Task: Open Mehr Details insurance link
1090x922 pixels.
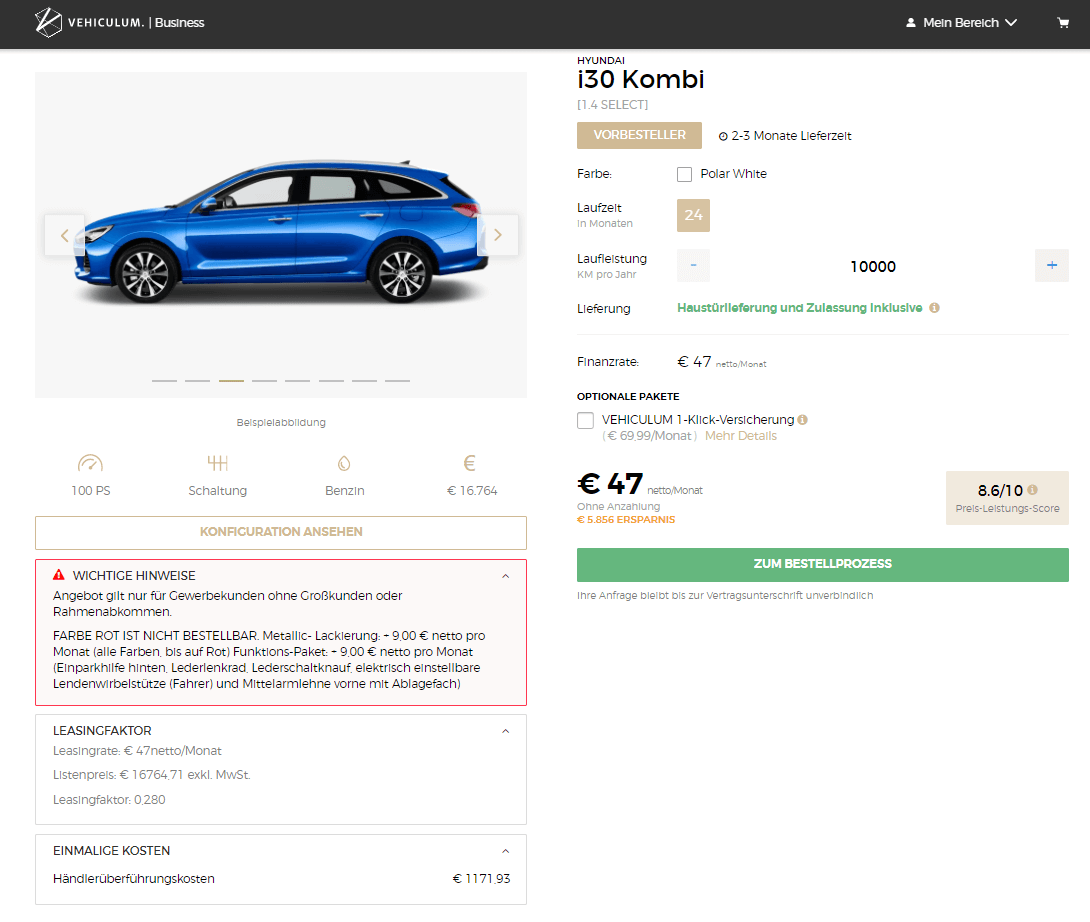Action: pos(741,436)
